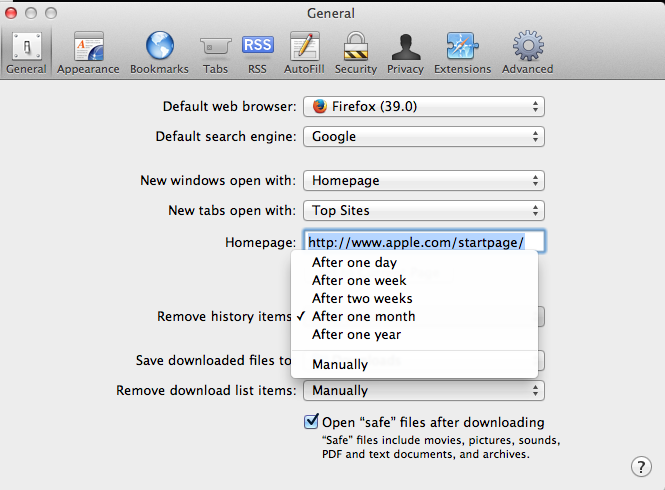
Task: Open the Tabs preferences pane
Action: [215, 53]
